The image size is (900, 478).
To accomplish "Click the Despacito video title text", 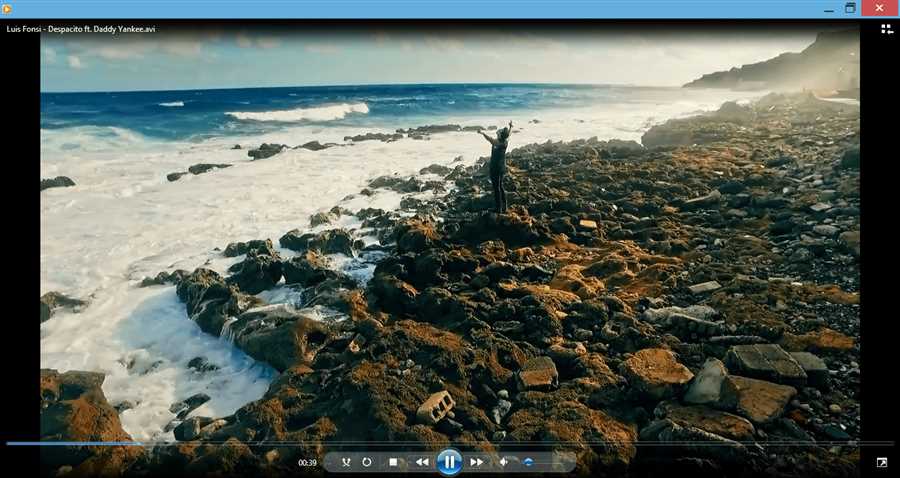I will 80,29.
